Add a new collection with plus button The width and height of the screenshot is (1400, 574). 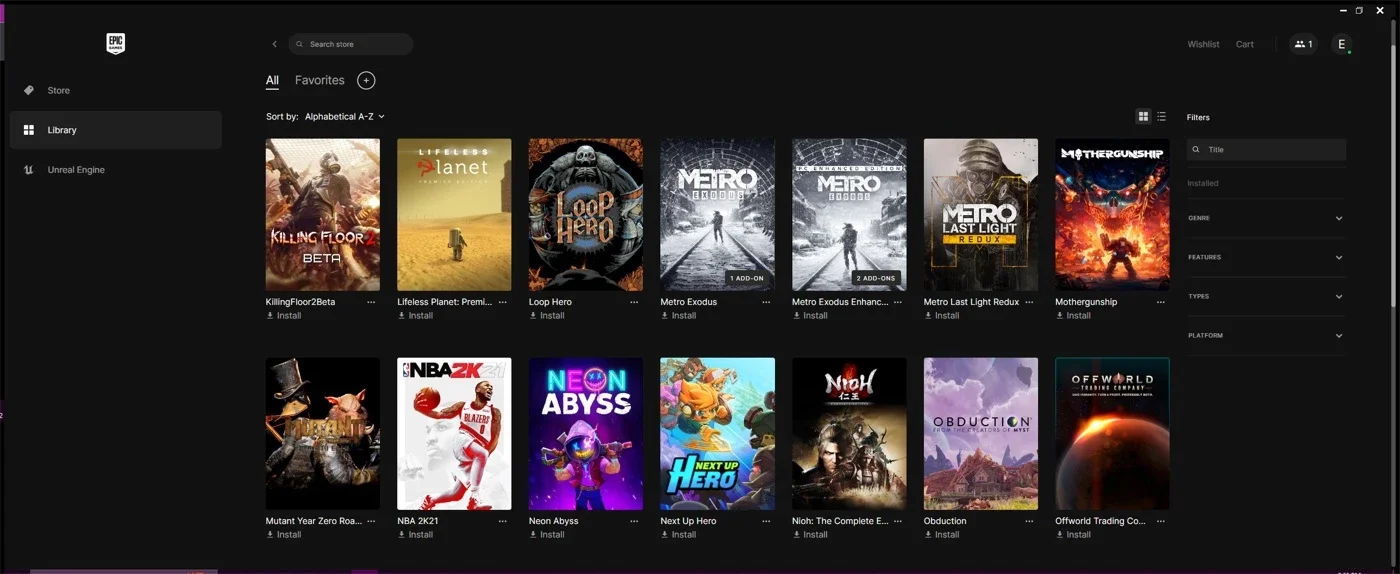[366, 80]
